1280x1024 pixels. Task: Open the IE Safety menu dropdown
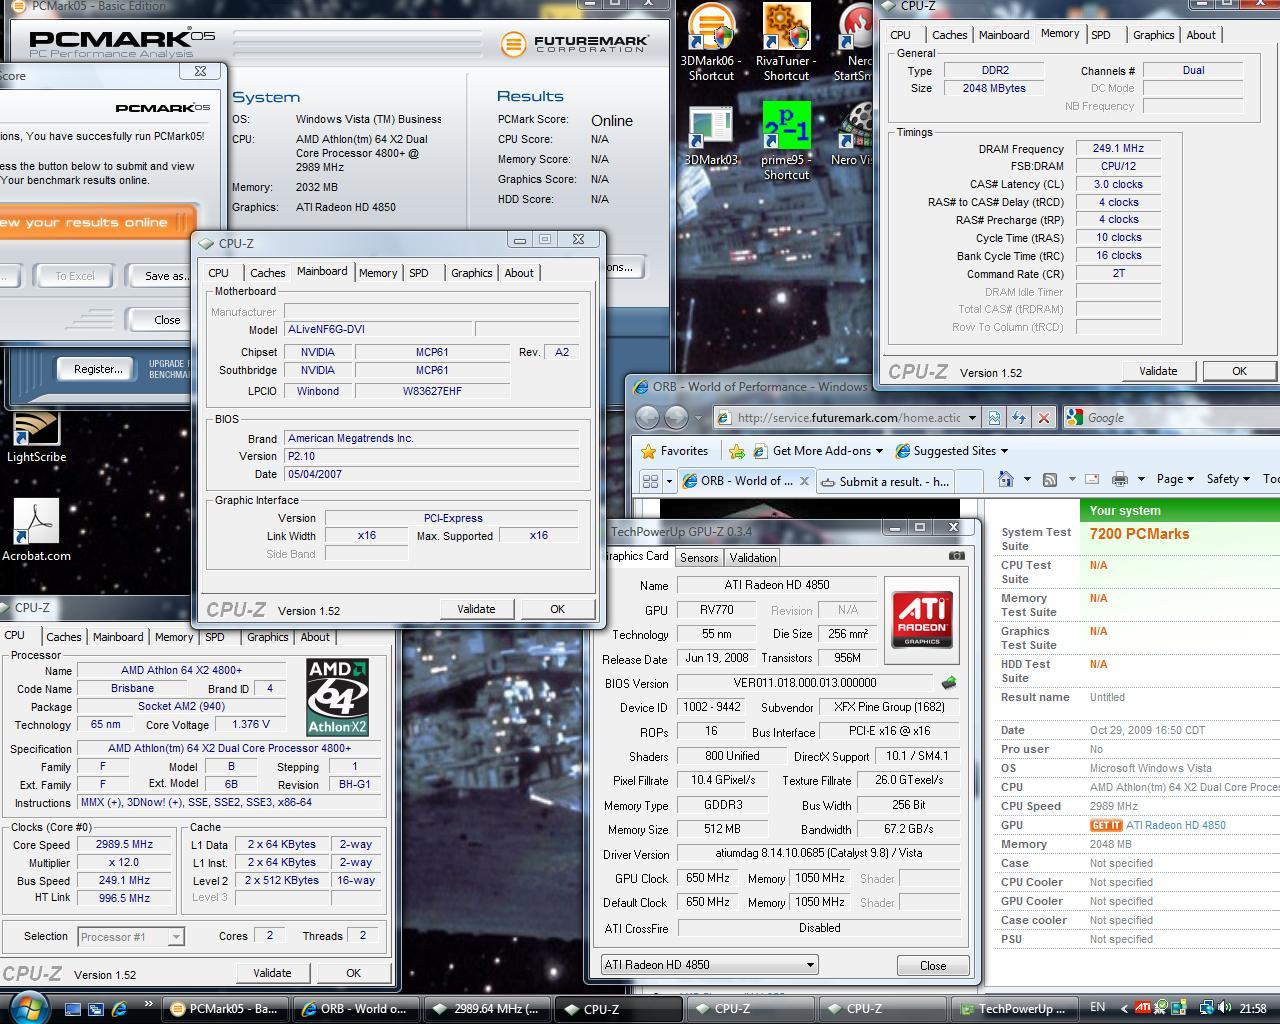(x=1228, y=479)
